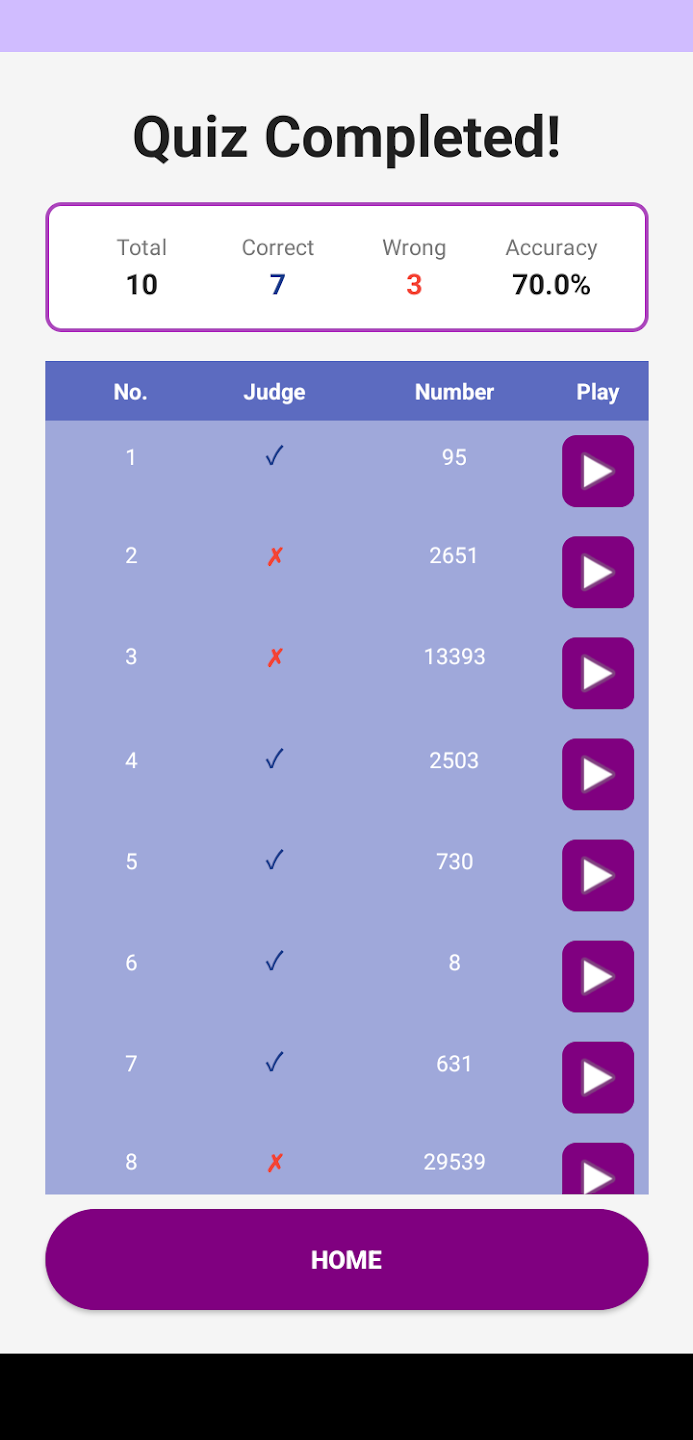
Task: Play the audio for number 631
Action: point(597,1077)
